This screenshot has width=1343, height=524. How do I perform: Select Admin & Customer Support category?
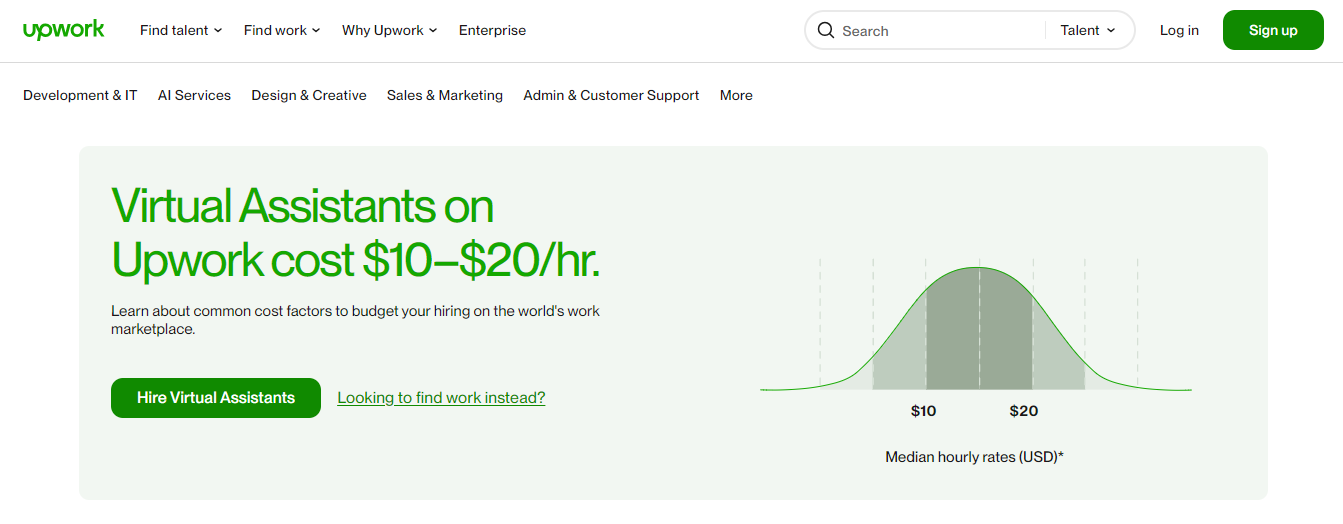click(x=611, y=95)
